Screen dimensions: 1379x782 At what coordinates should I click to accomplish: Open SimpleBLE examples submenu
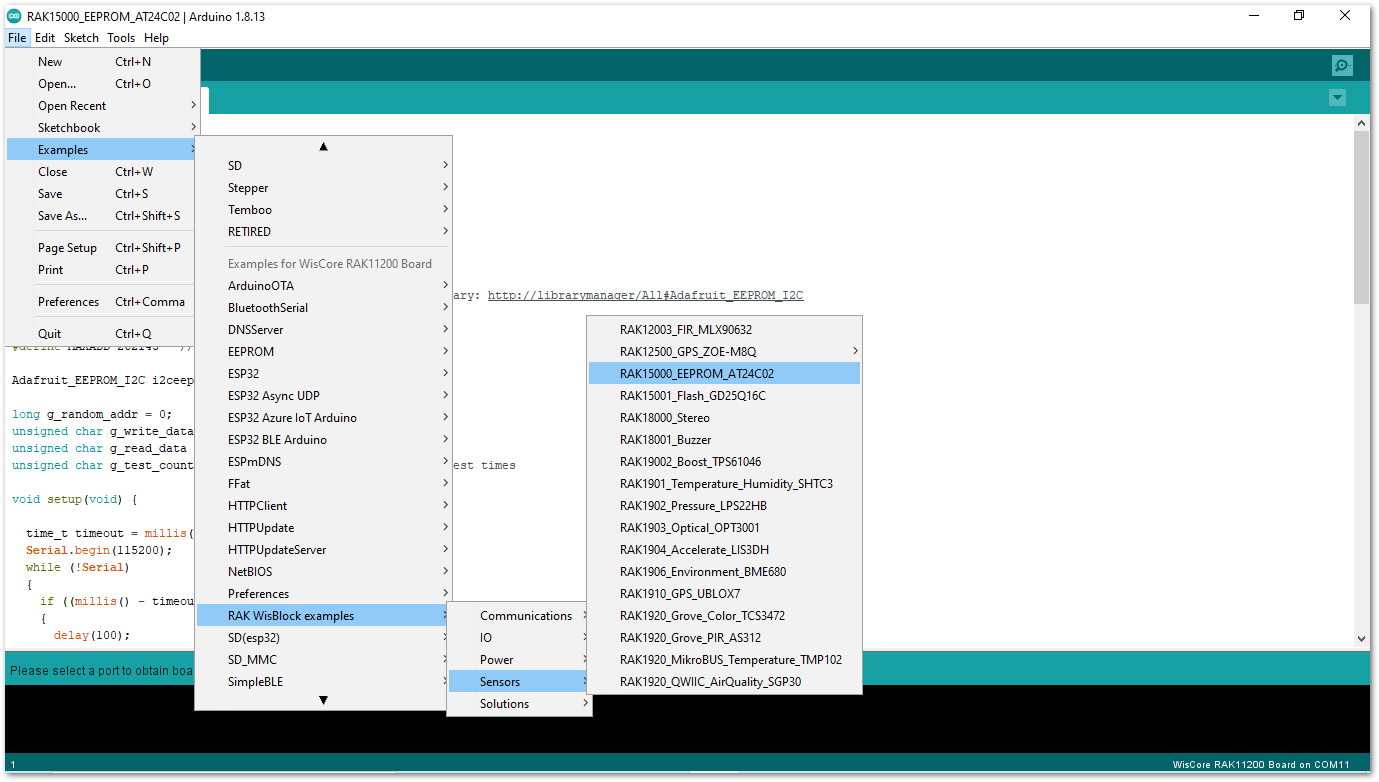pos(324,682)
